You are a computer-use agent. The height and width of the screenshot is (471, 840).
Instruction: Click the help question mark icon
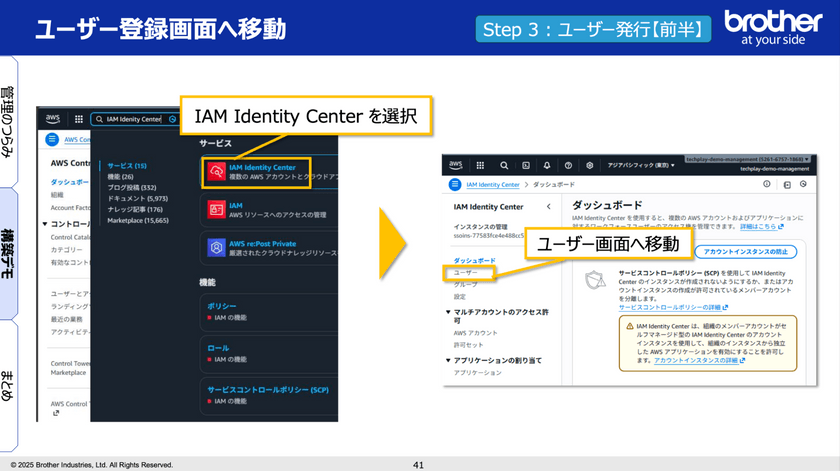point(568,165)
